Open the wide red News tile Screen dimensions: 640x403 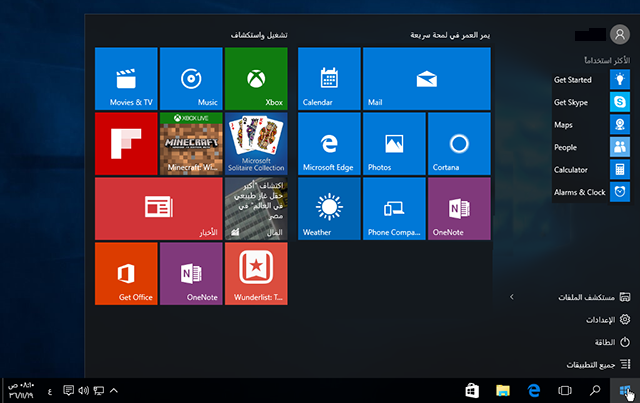[159, 209]
